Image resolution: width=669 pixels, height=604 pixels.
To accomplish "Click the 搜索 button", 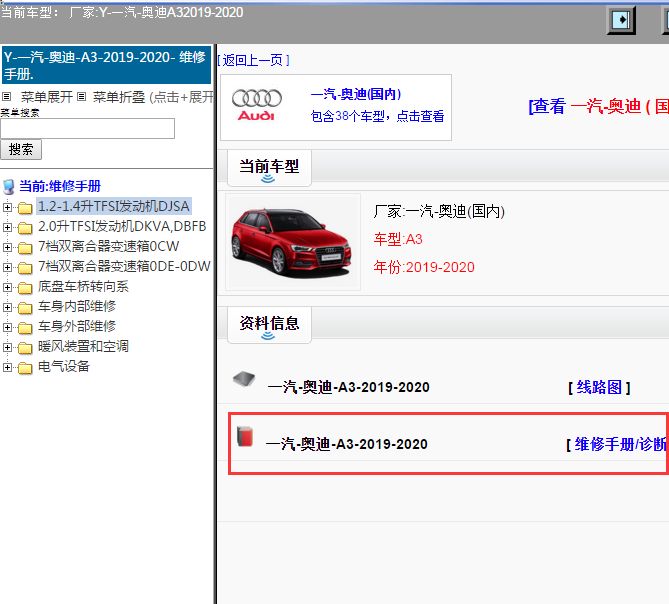I will pyautogui.click(x=21, y=149).
